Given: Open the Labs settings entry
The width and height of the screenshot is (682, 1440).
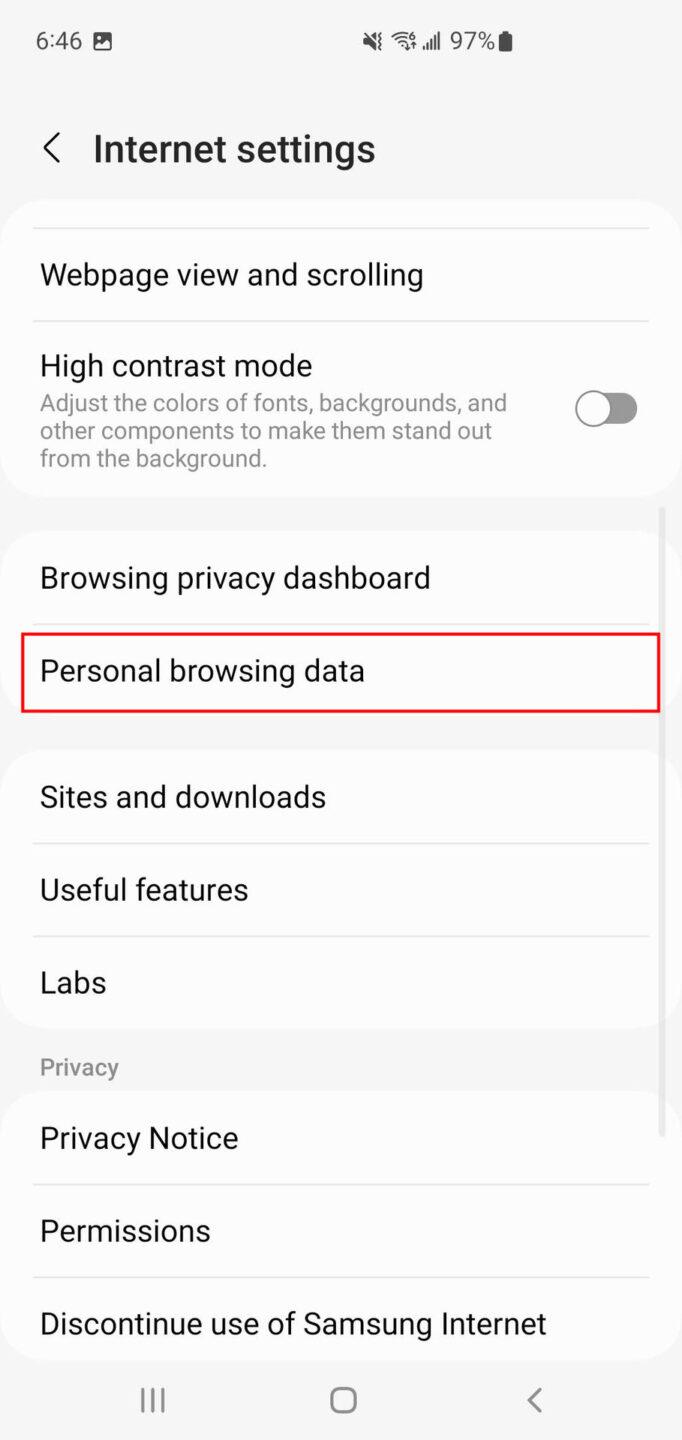Looking at the screenshot, I should point(73,981).
